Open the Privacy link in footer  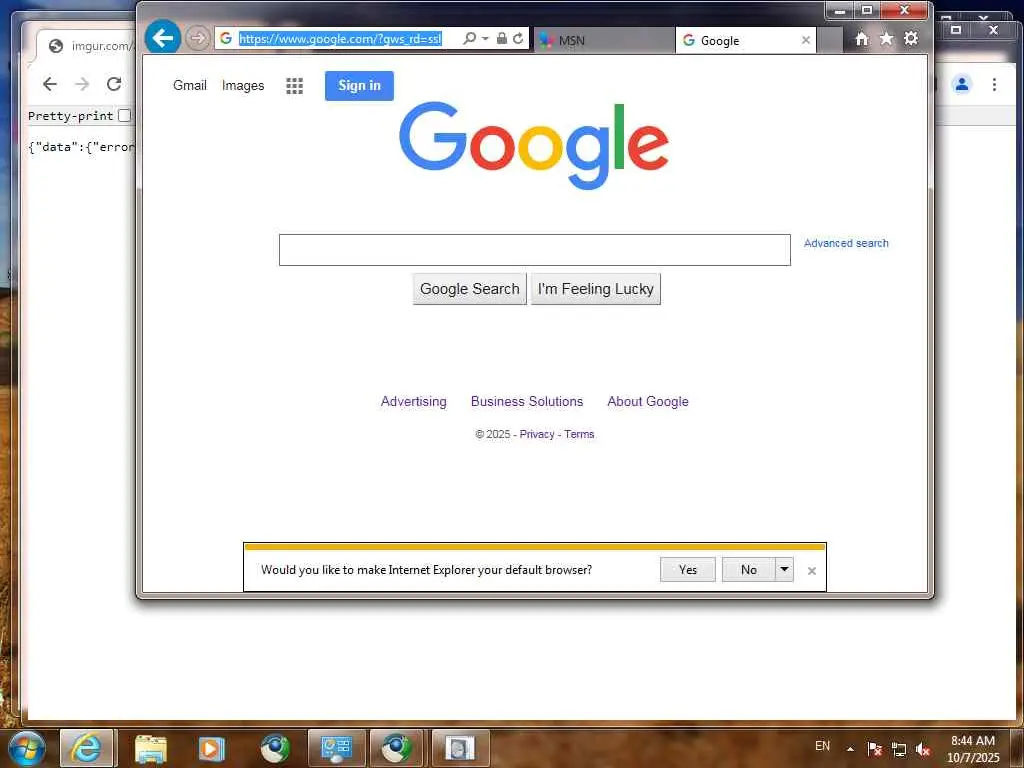pyautogui.click(x=537, y=434)
